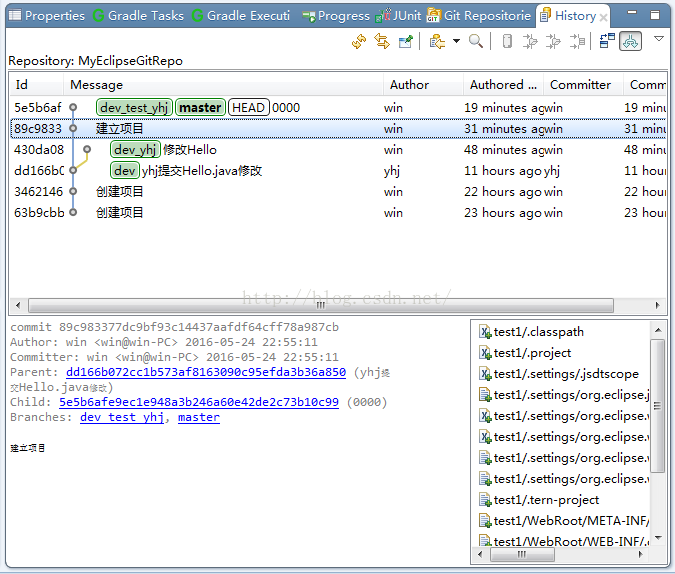Click the first grayed compare-mode icon
The image size is (675, 574).
(x=530, y=42)
